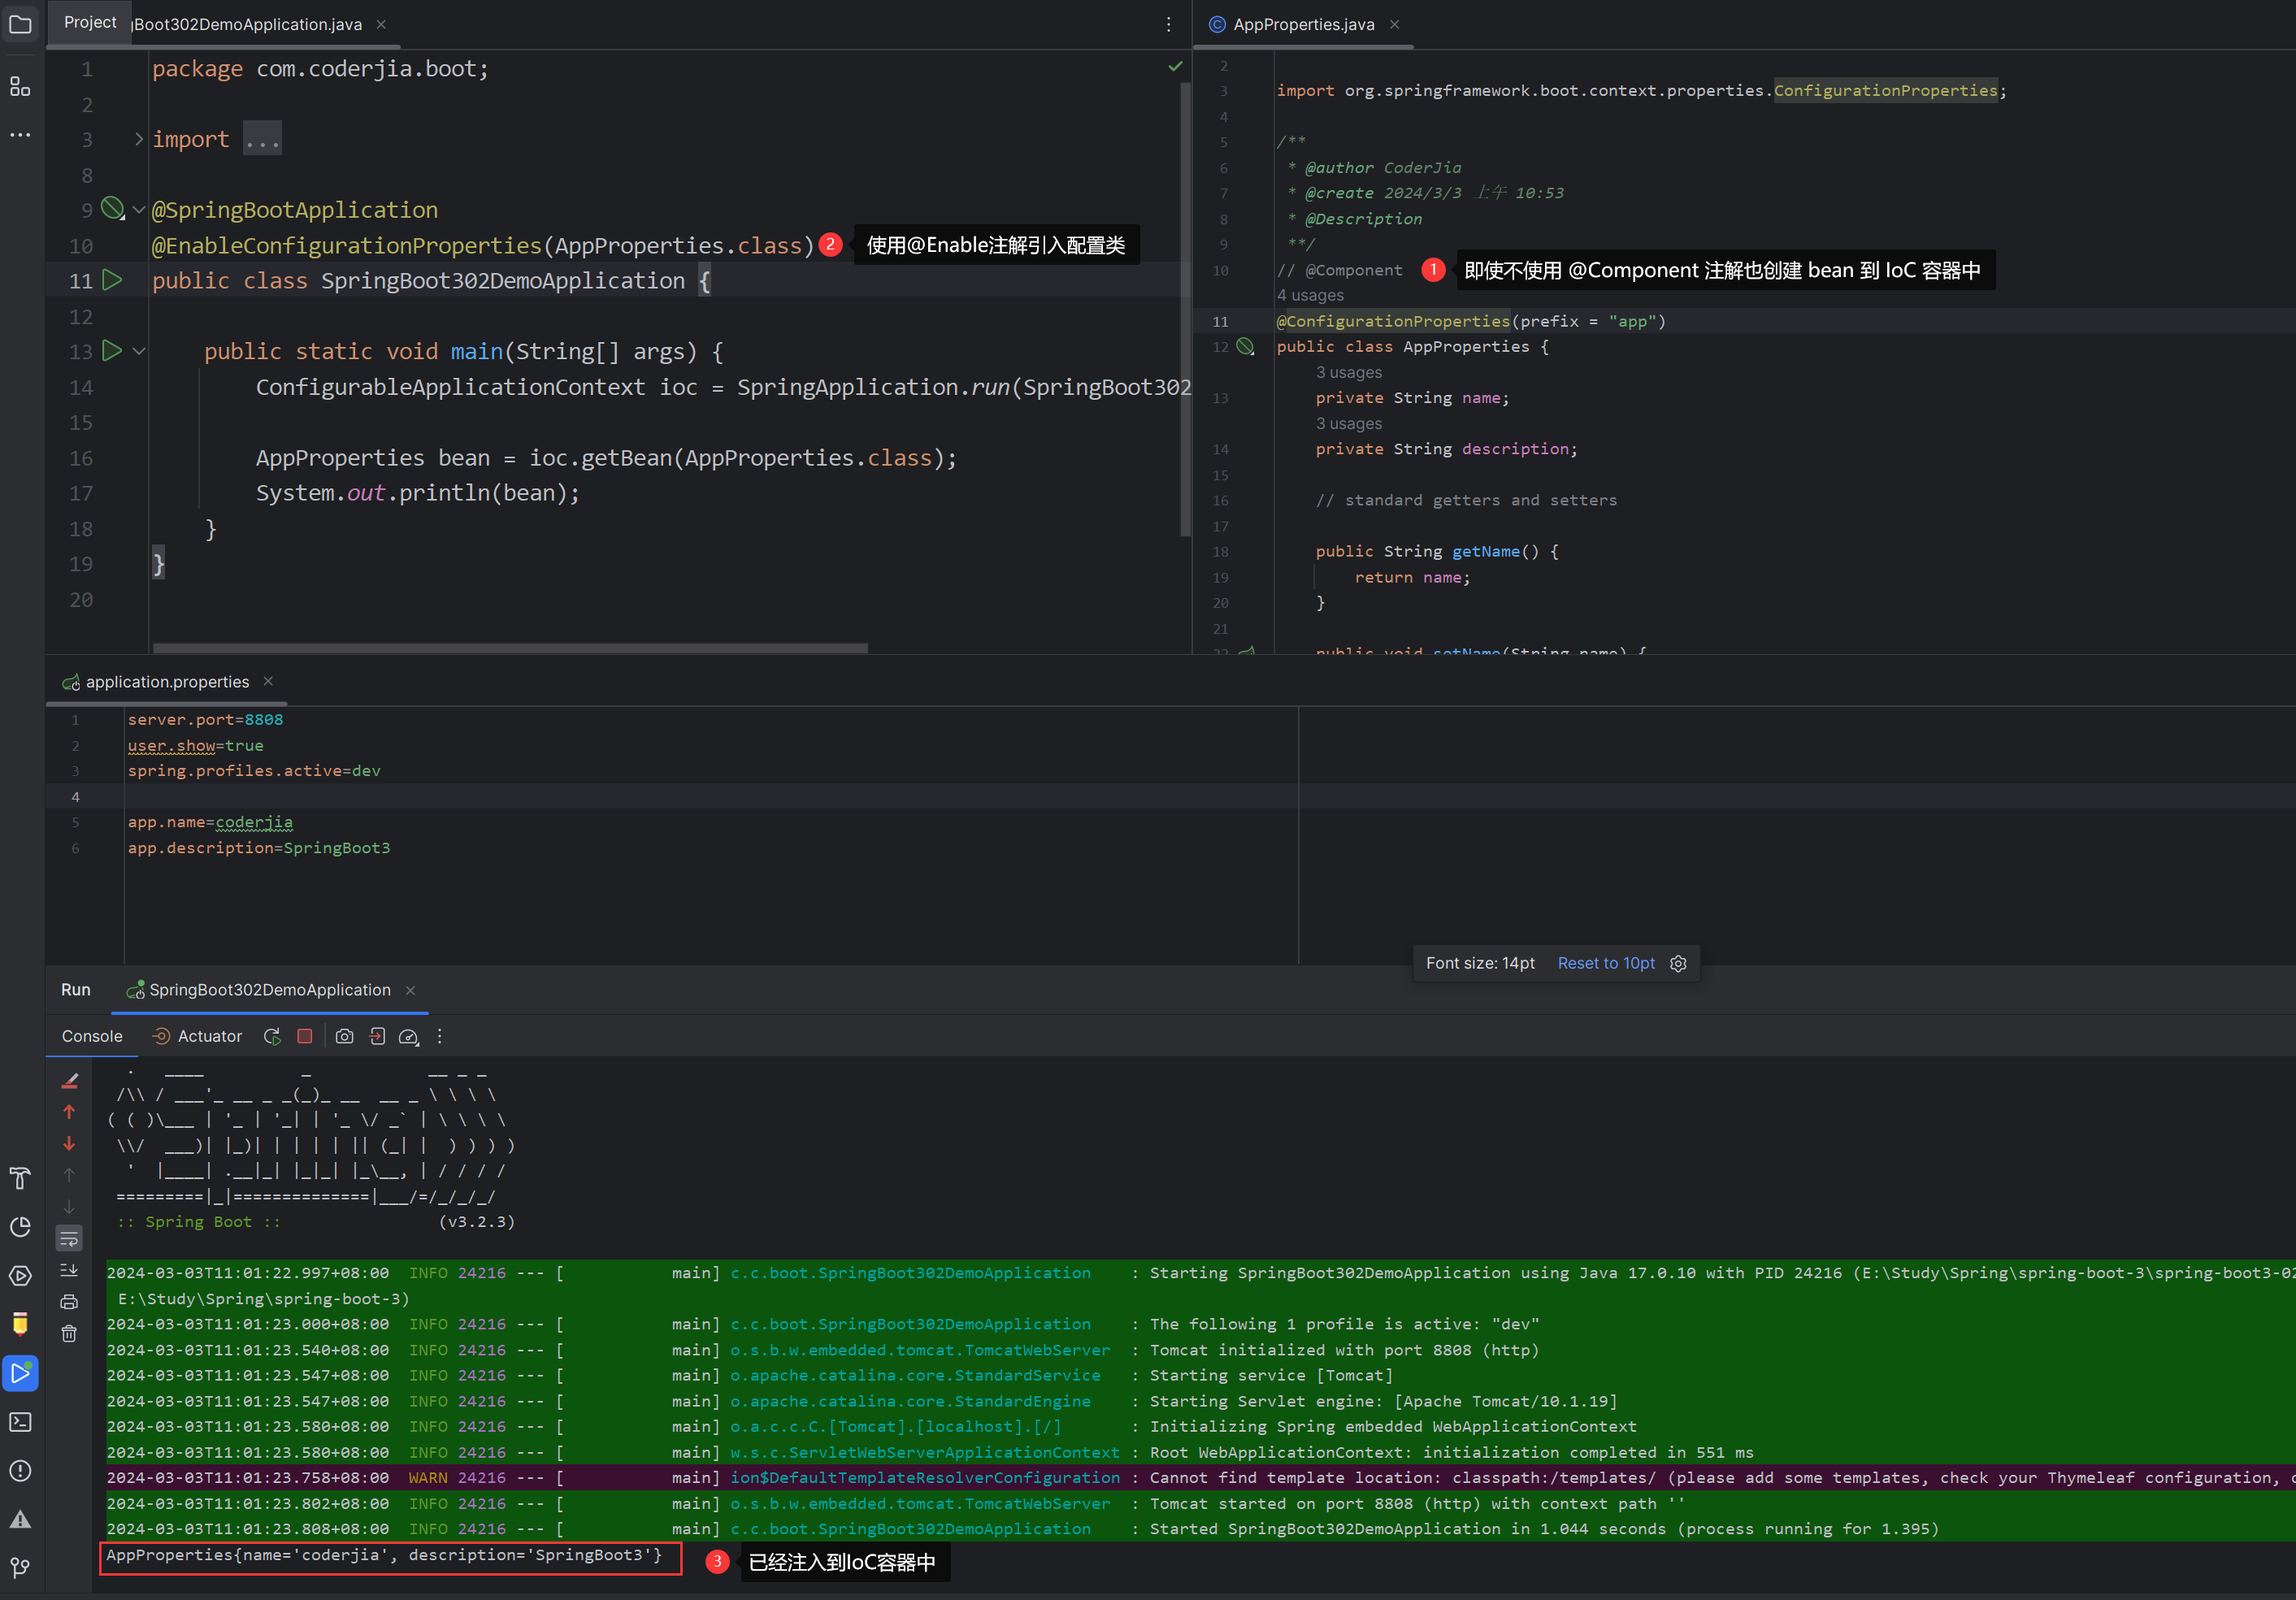Stop the running application with red square

coord(305,1036)
